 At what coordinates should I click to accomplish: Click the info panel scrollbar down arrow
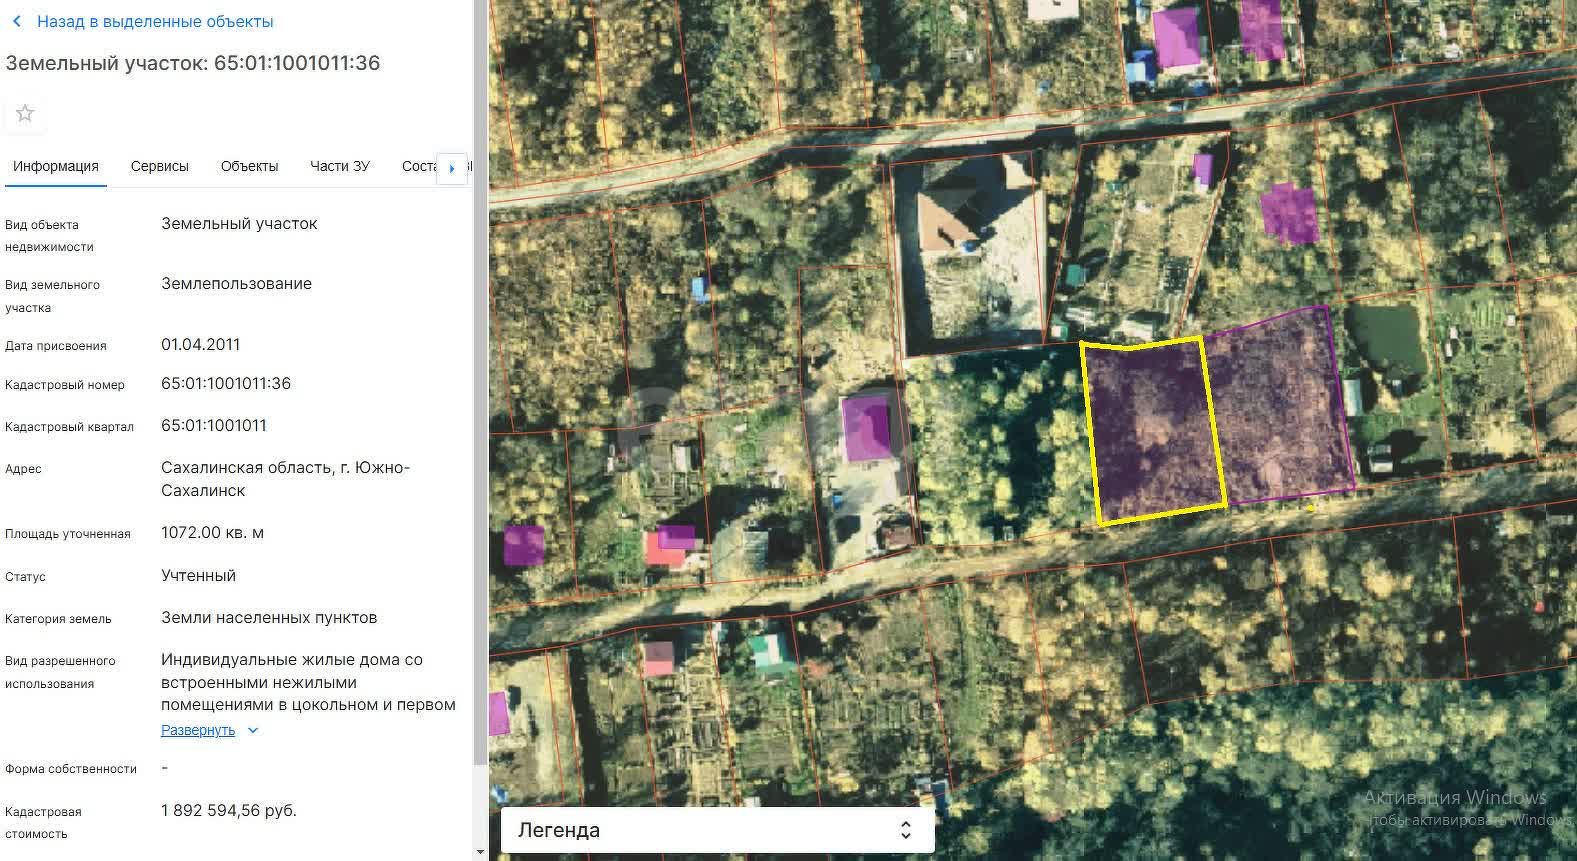480,852
